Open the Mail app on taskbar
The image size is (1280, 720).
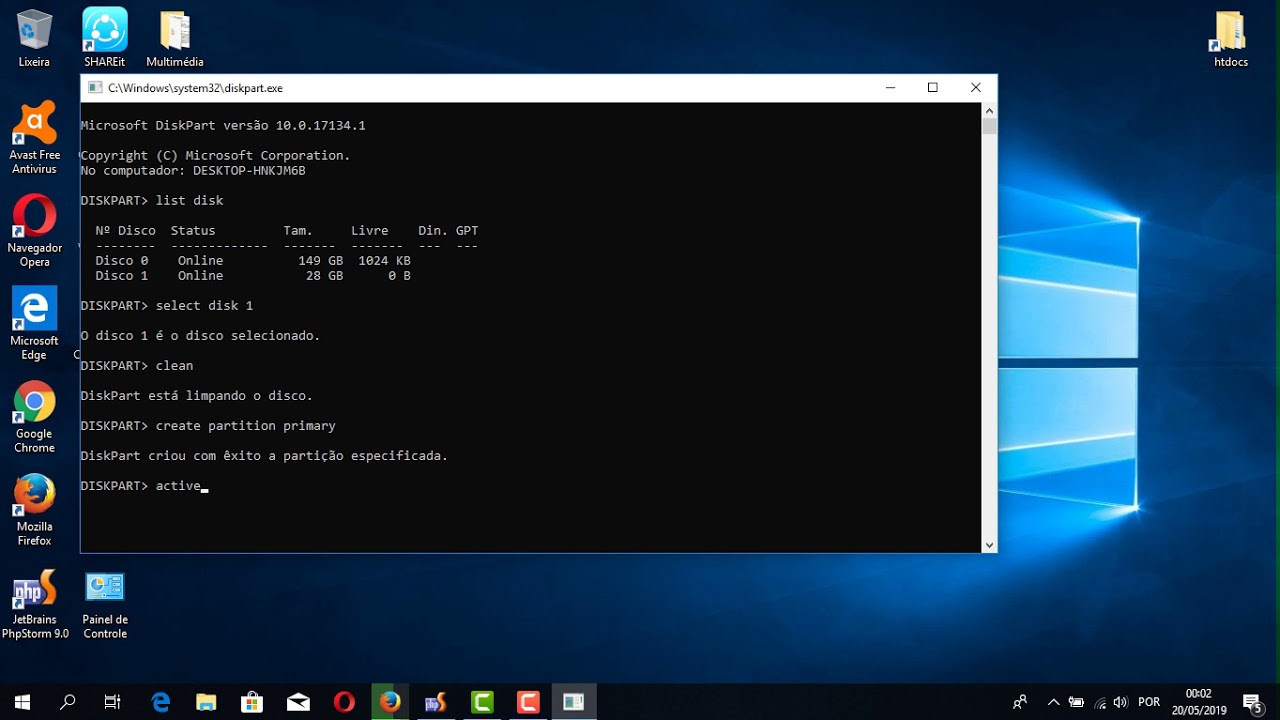tap(298, 702)
